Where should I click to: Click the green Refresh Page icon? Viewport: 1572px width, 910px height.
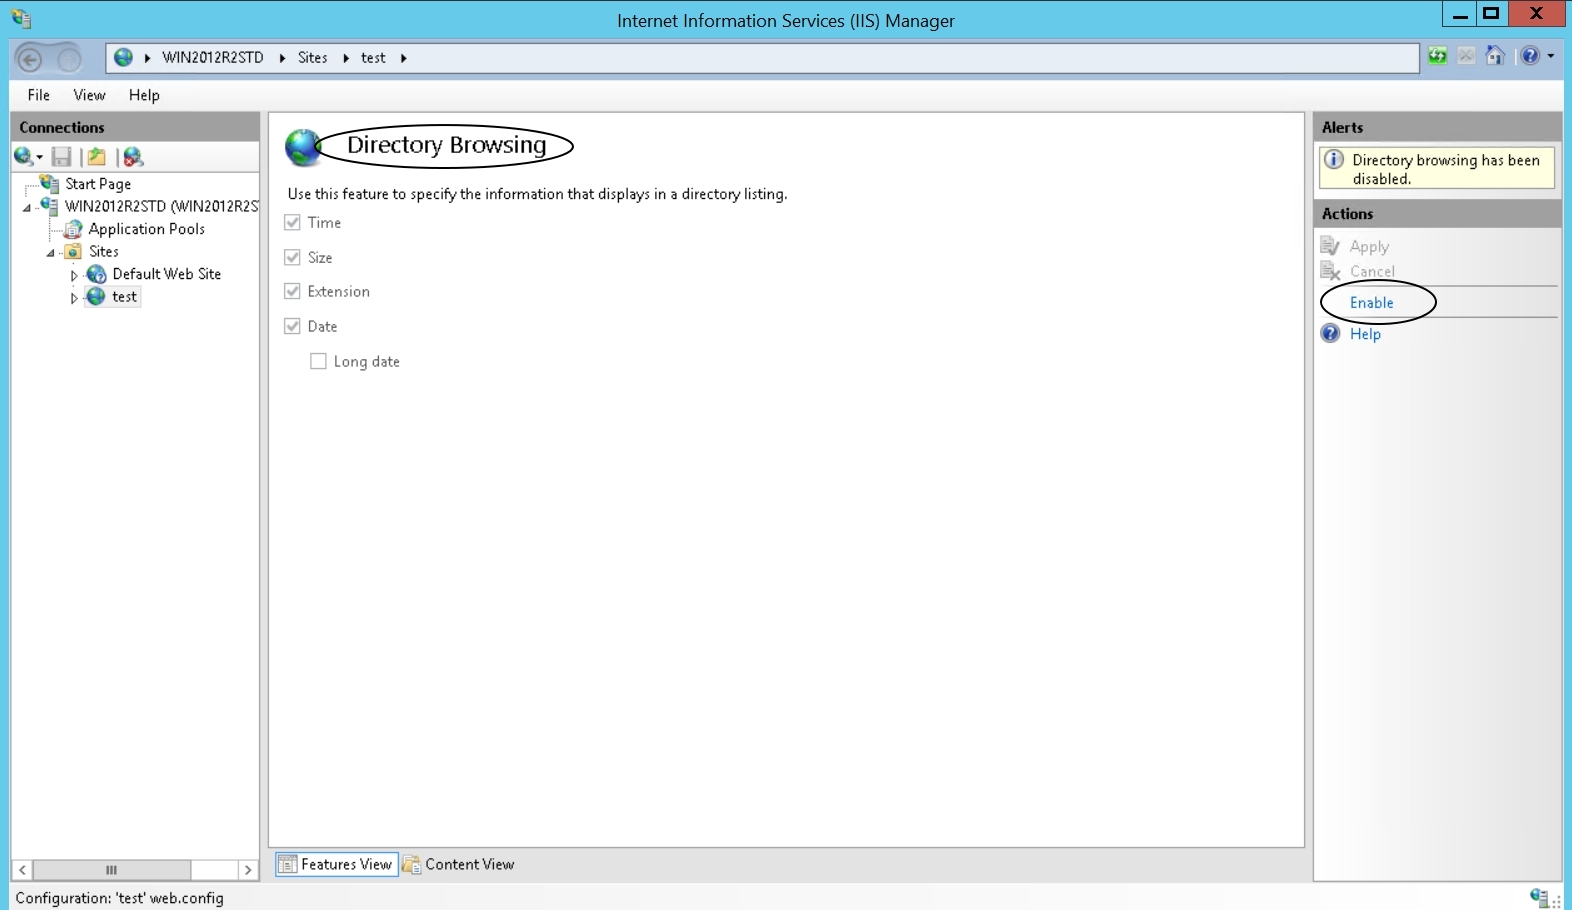point(1437,56)
